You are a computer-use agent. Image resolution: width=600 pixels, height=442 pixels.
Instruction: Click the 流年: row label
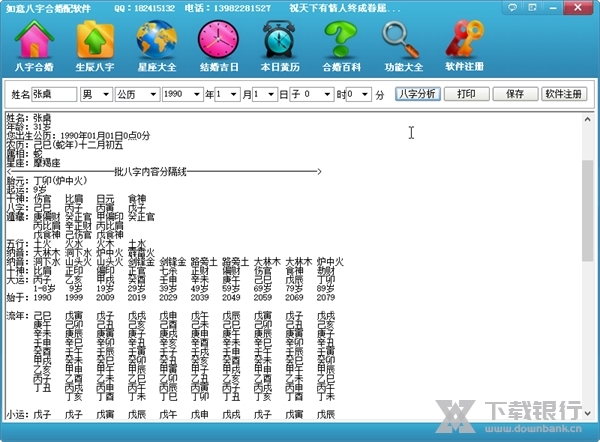click(x=18, y=316)
